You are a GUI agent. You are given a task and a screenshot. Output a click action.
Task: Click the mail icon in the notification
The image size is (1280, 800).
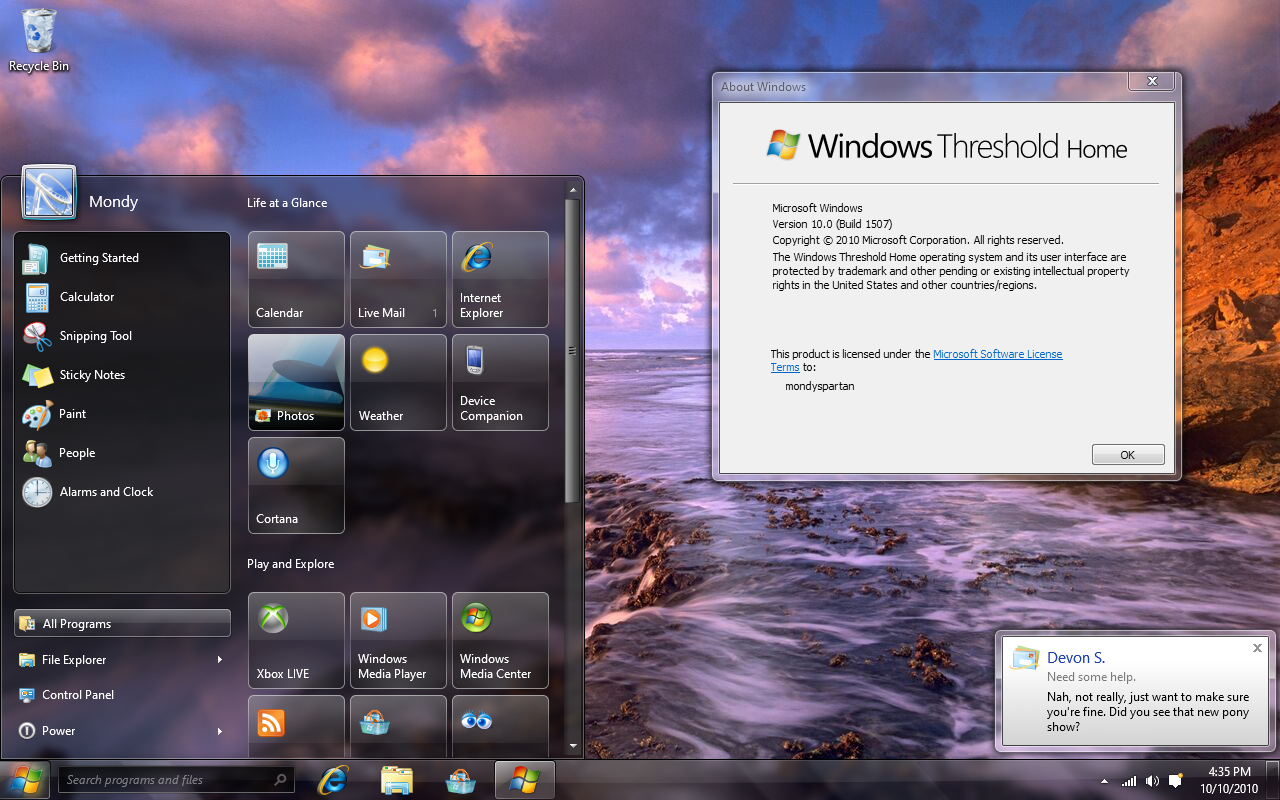pyautogui.click(x=1025, y=657)
